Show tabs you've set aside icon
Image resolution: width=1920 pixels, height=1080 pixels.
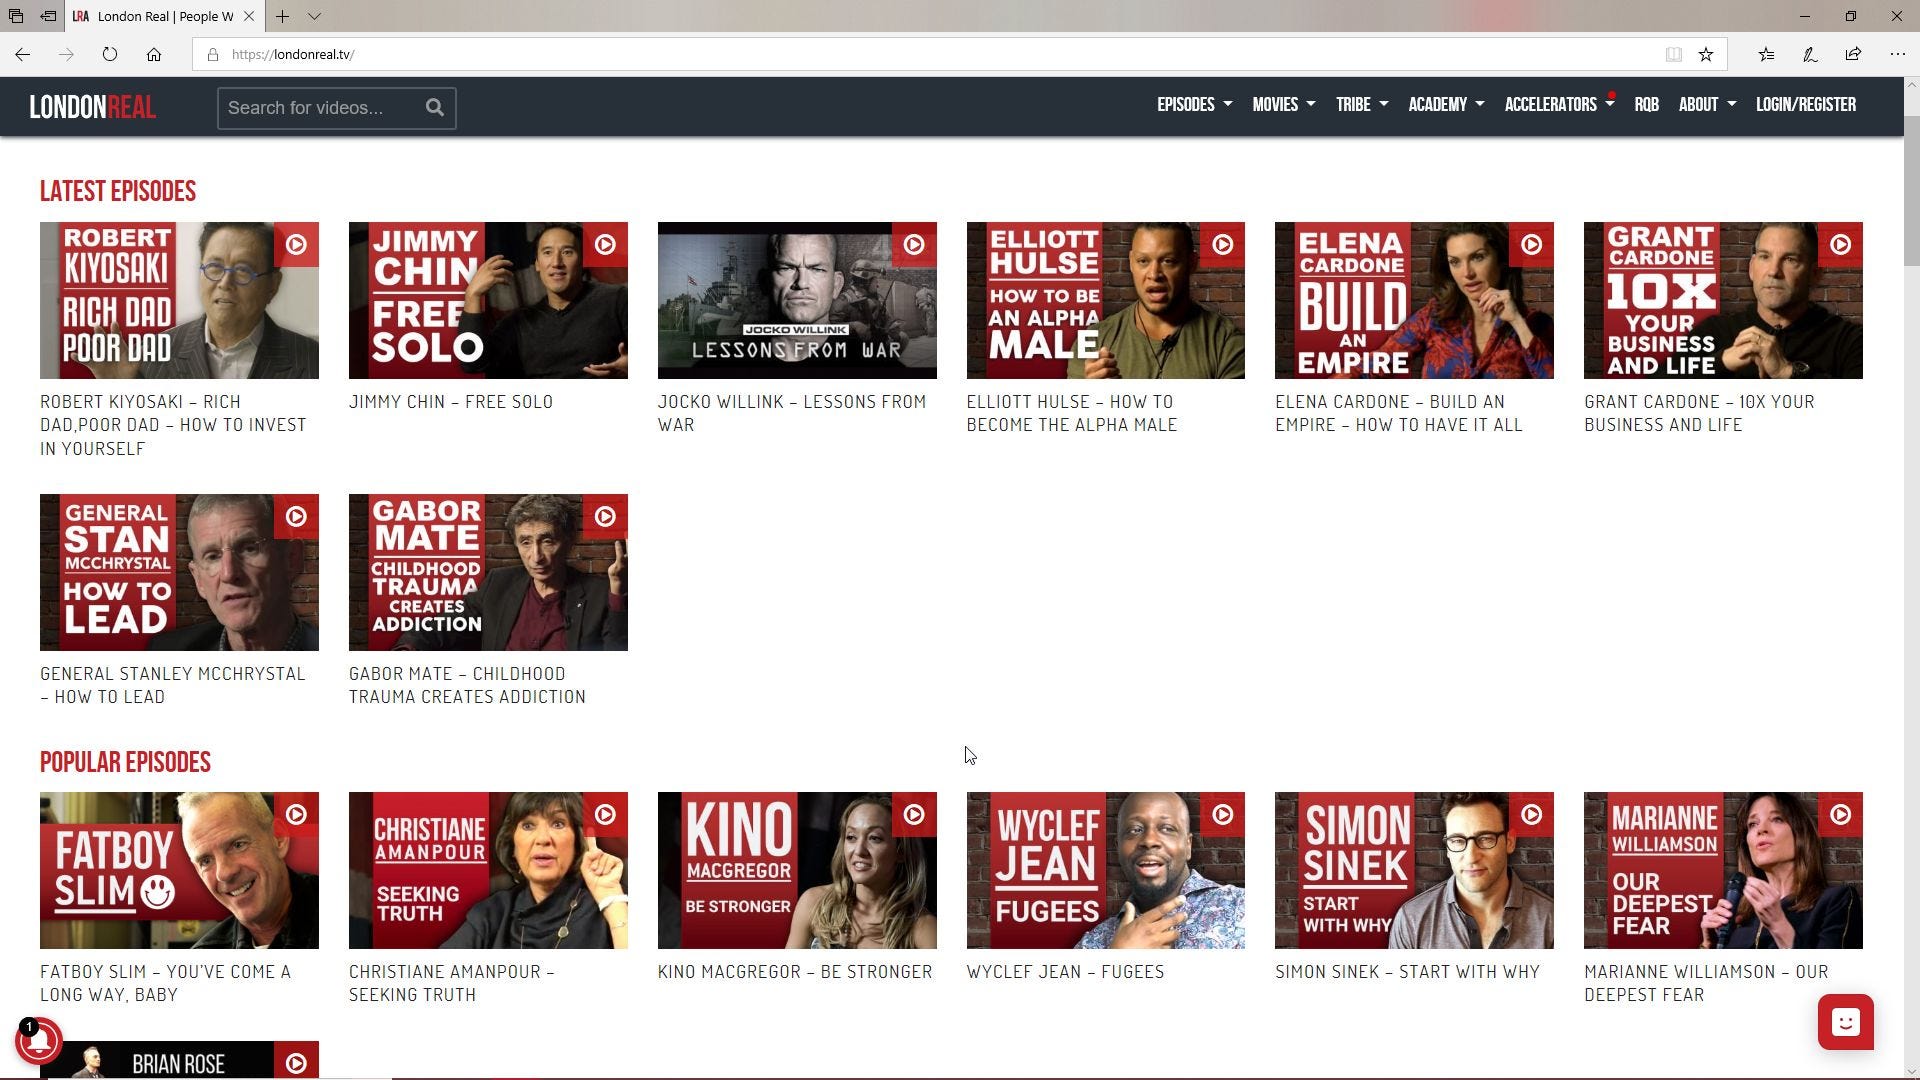15,16
